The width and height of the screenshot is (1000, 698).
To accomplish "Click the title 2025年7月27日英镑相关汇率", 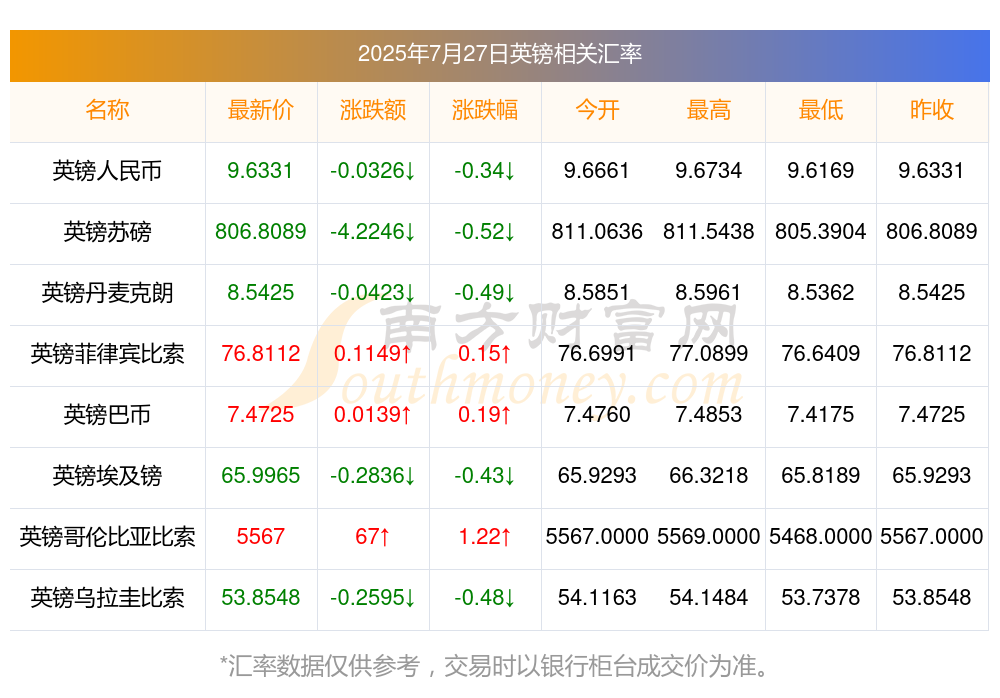I will point(499,54).
